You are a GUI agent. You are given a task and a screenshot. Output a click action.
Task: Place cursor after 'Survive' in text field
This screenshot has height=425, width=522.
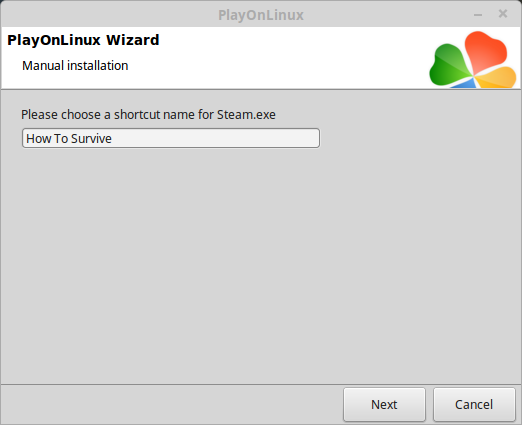pos(112,138)
